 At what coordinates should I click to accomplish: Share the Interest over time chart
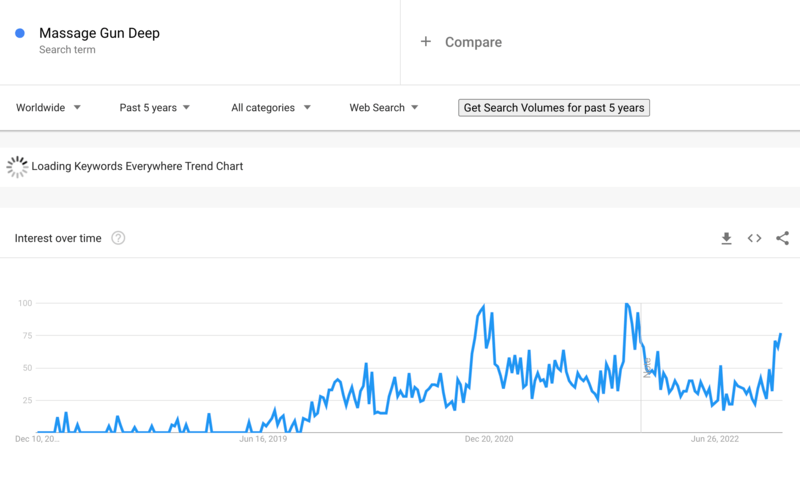click(x=782, y=238)
